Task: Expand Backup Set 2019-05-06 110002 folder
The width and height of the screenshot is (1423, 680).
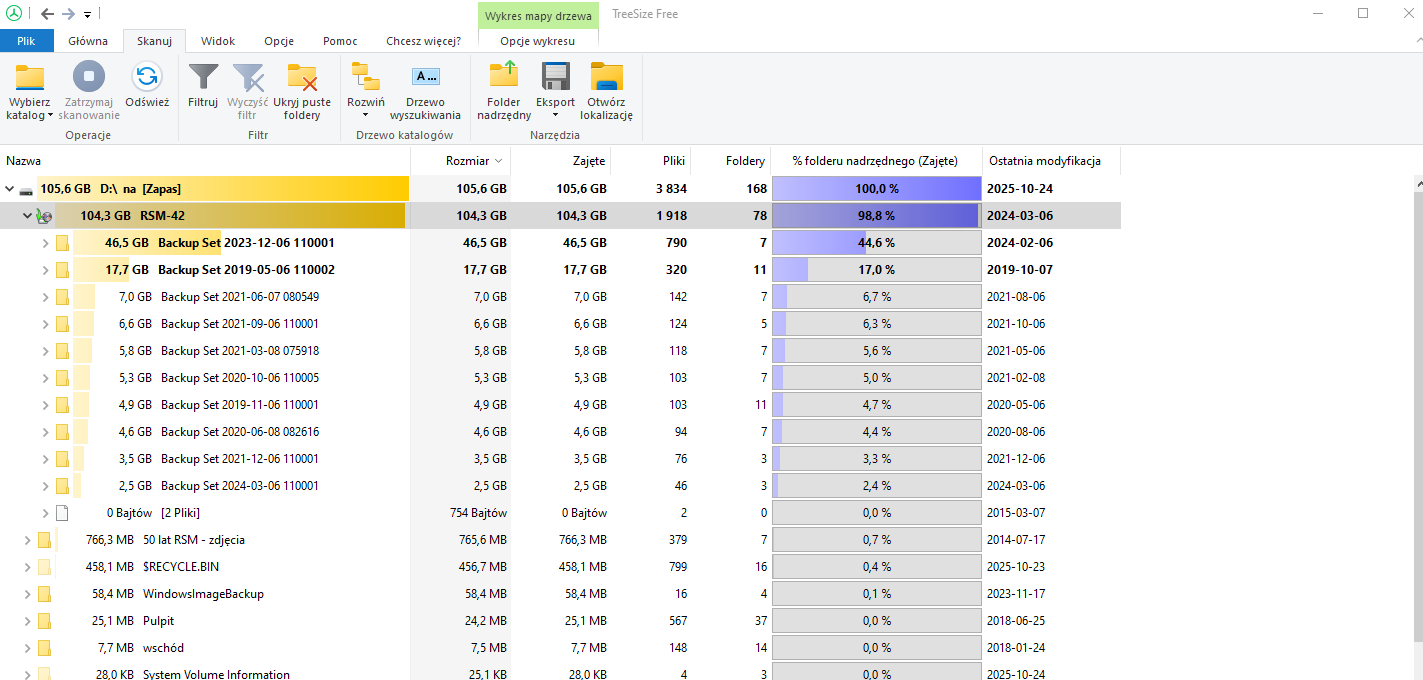Action: (x=45, y=269)
